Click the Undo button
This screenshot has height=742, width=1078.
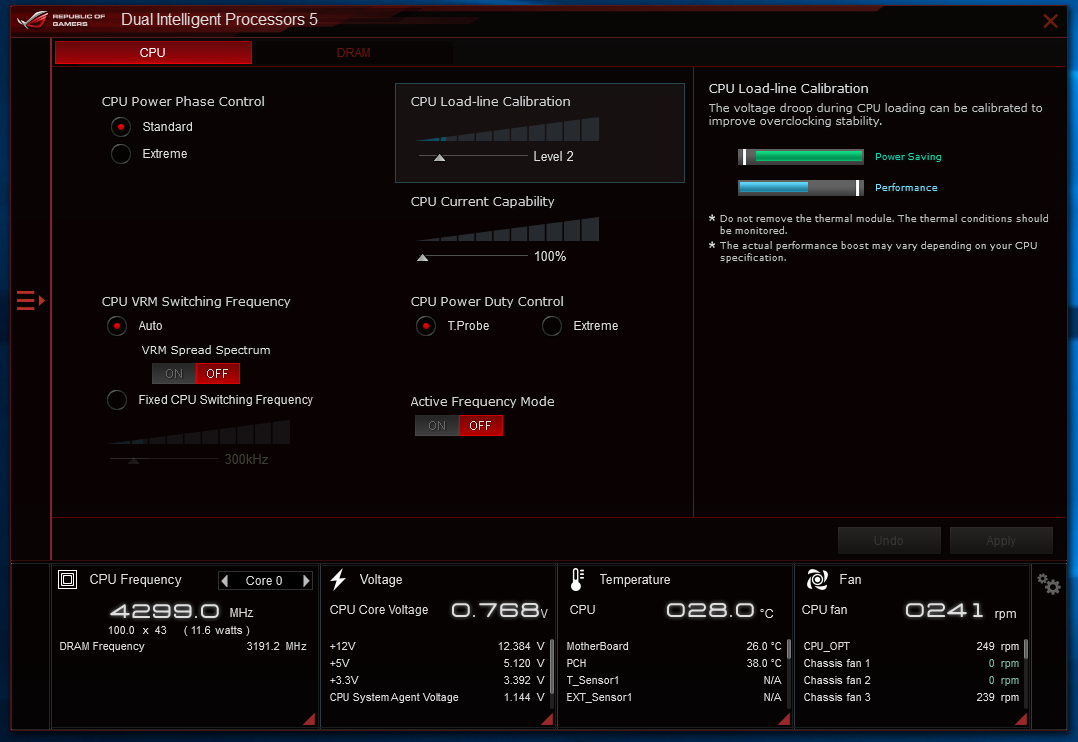889,541
